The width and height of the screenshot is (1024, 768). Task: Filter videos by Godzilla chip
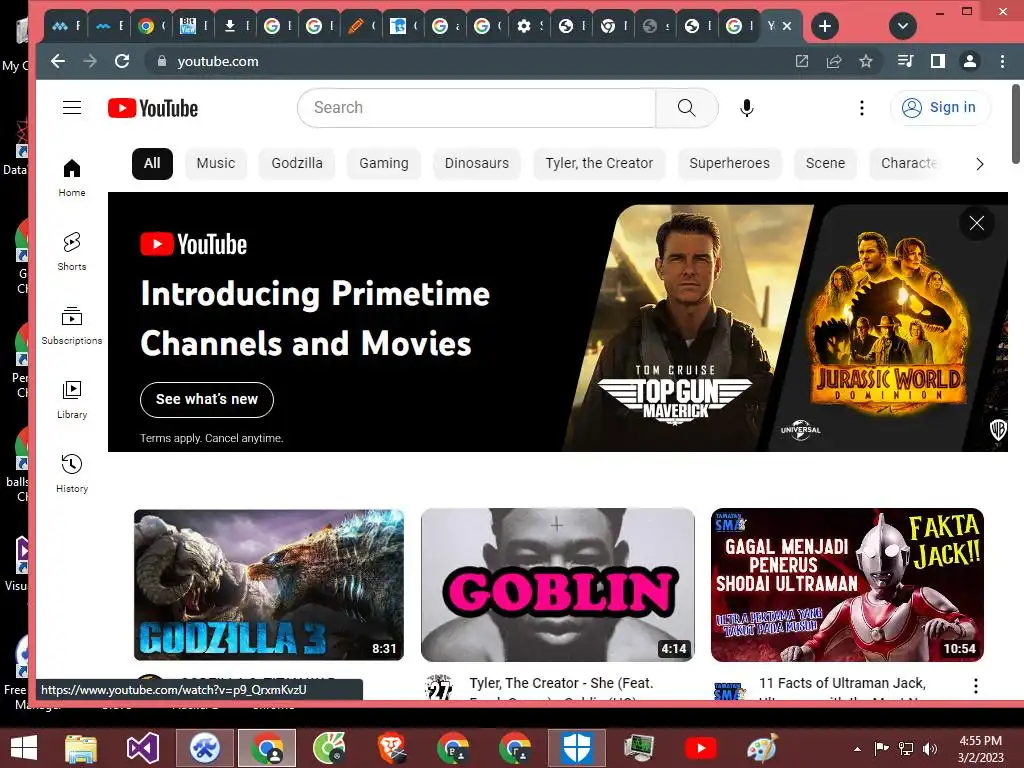pos(297,163)
